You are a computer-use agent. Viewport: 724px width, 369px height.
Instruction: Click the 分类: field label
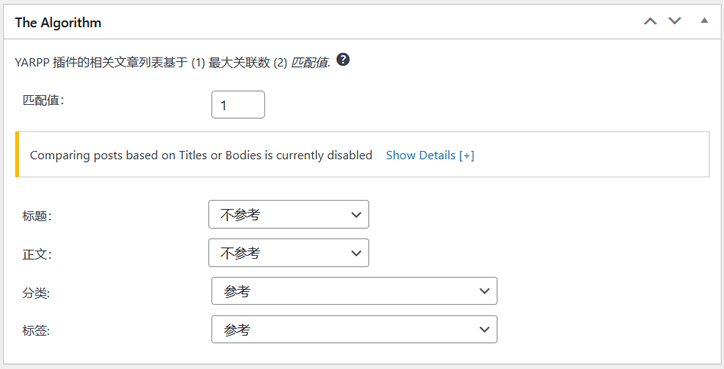click(x=36, y=293)
